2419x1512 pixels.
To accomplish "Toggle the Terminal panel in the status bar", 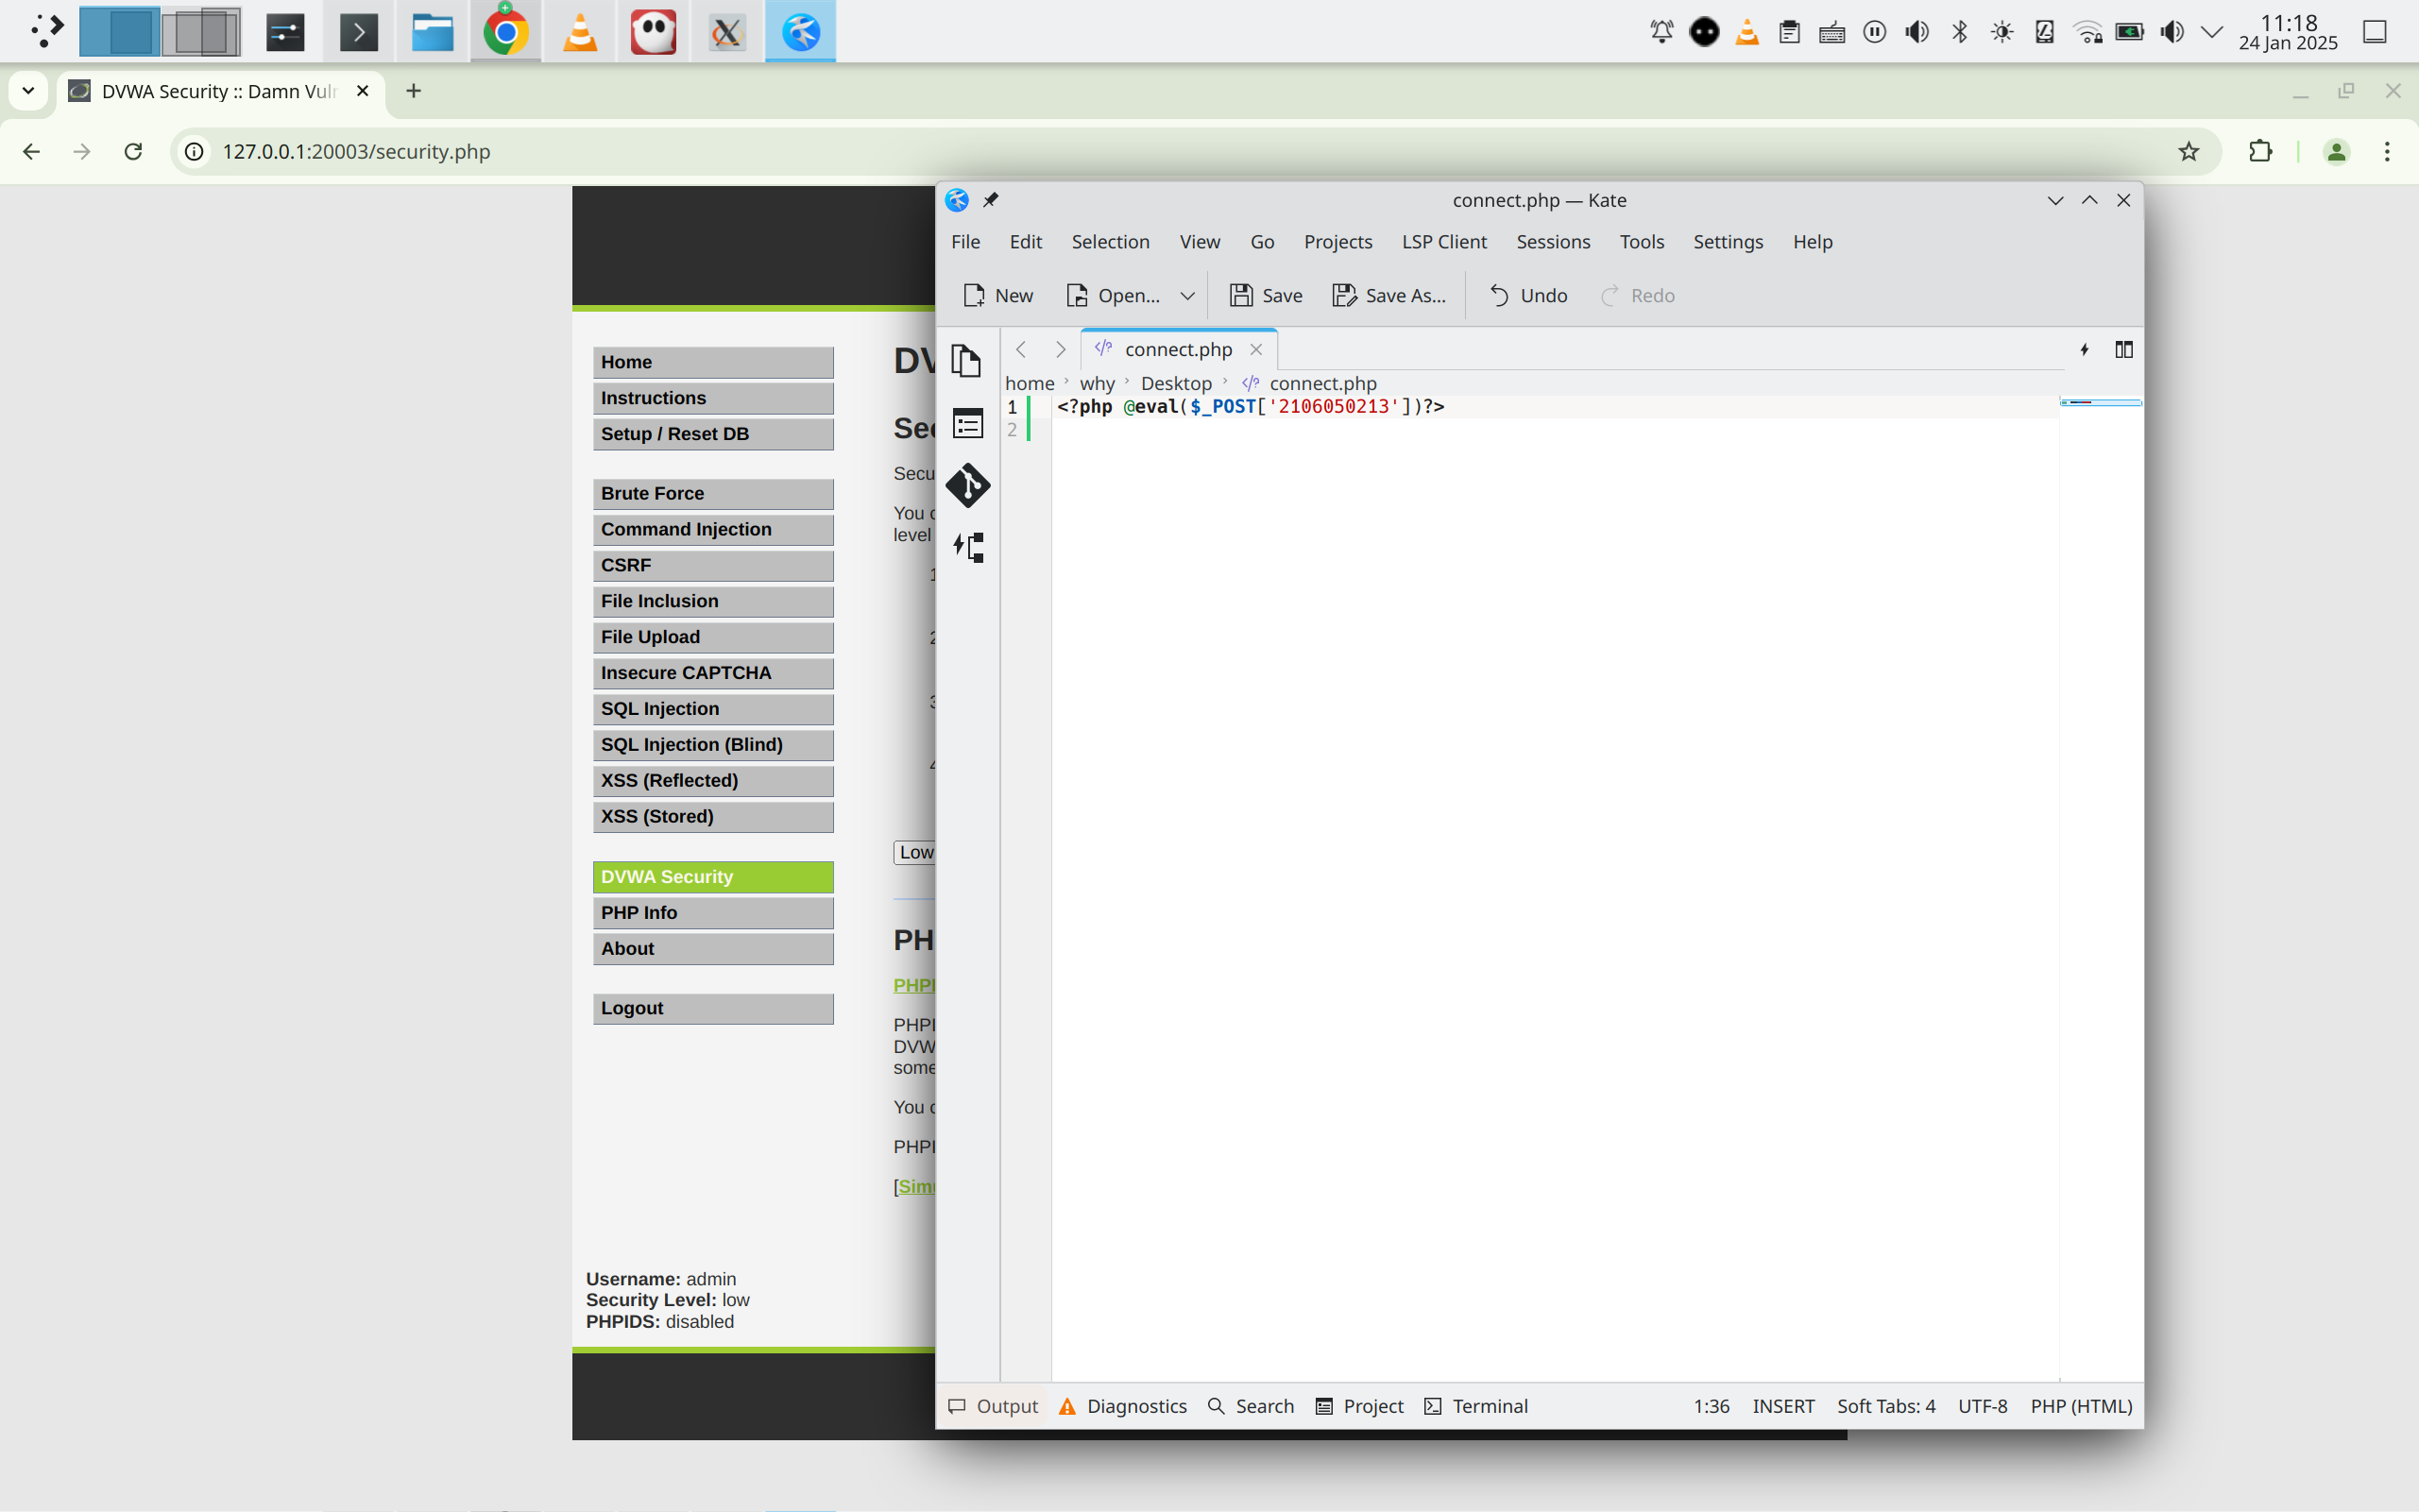I will click(1476, 1406).
